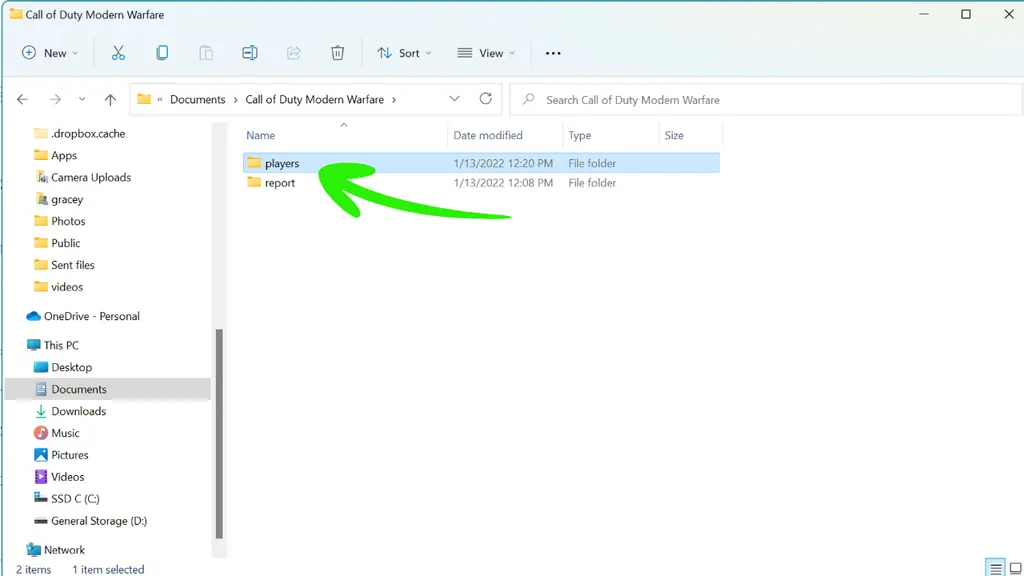Select the report folder
1024x576 pixels.
pos(280,183)
